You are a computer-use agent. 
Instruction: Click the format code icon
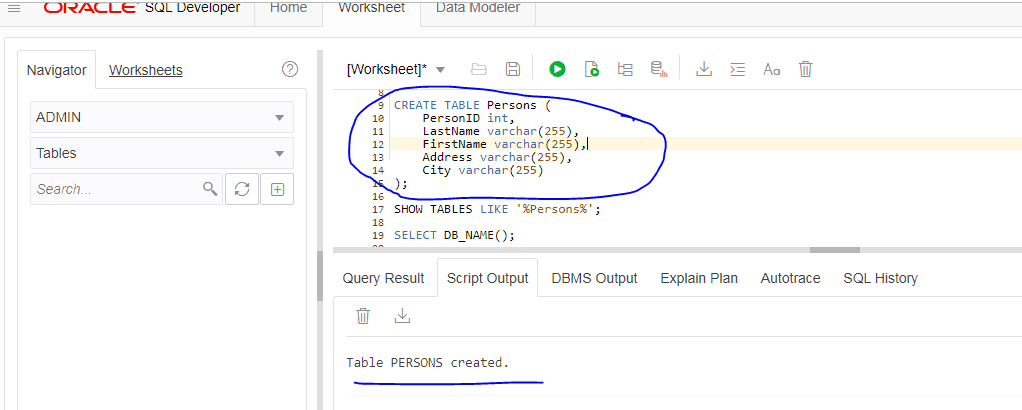click(737, 69)
